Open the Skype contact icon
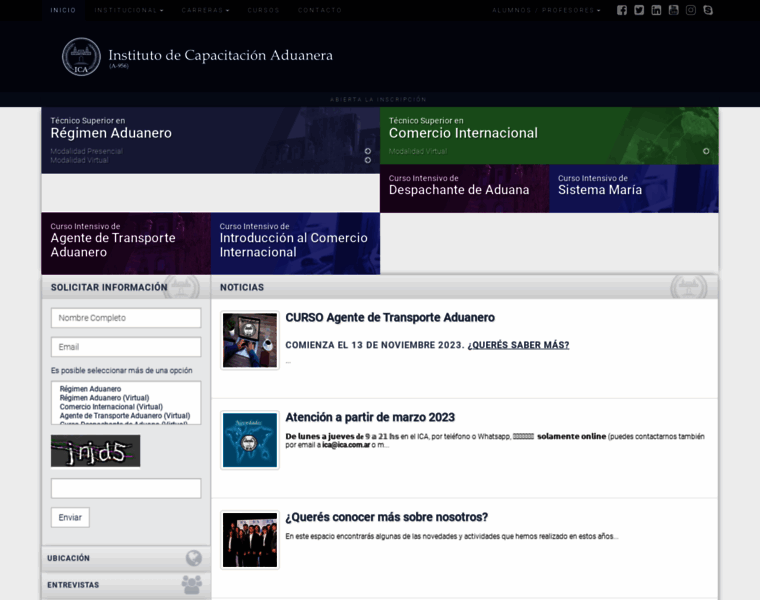Screen dimensions: 760x600 708,10
